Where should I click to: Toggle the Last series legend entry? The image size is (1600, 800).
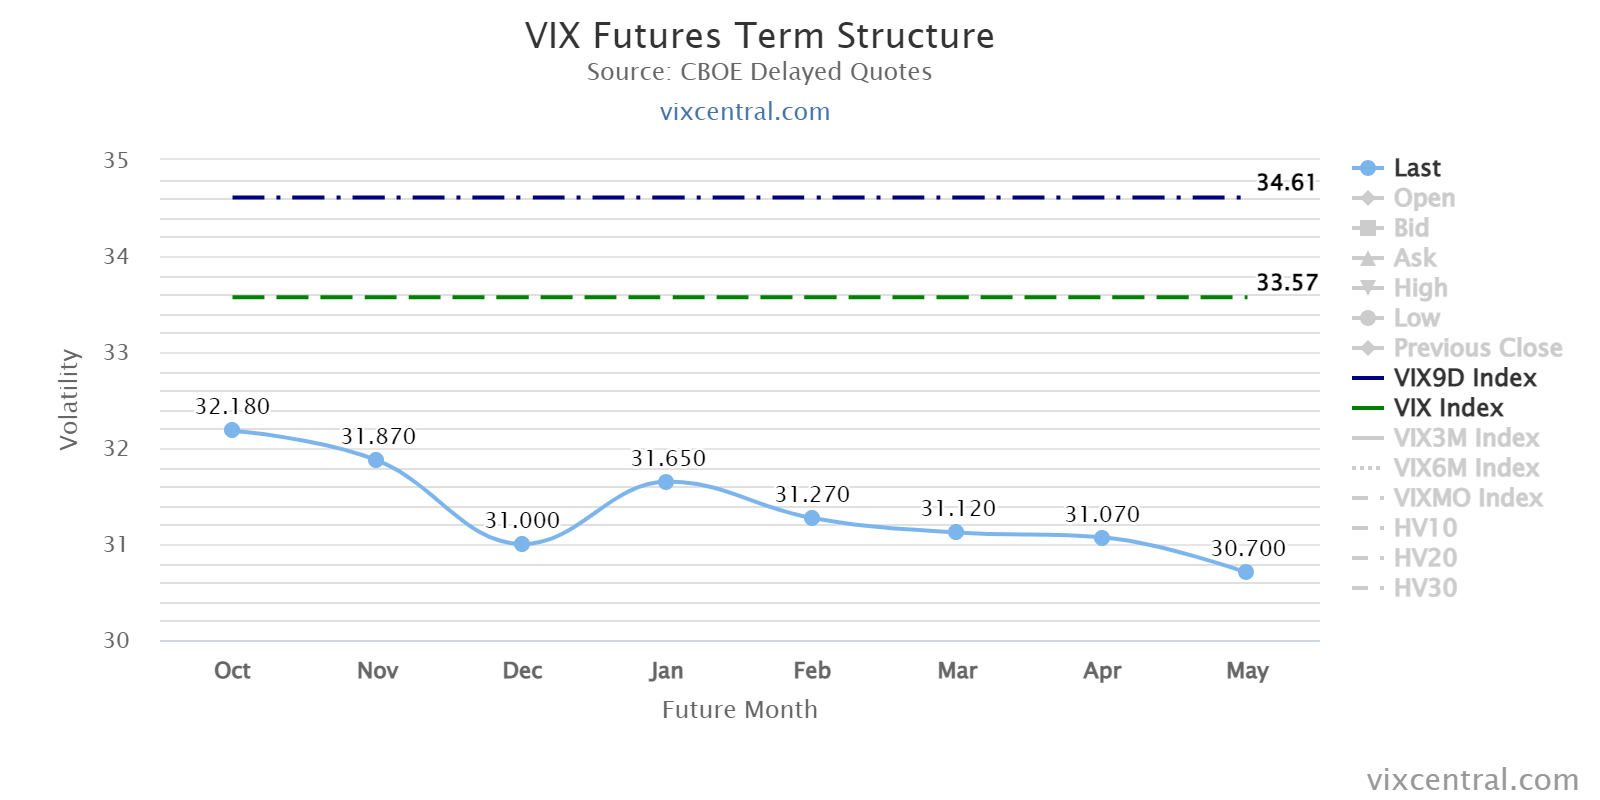coord(1396,168)
